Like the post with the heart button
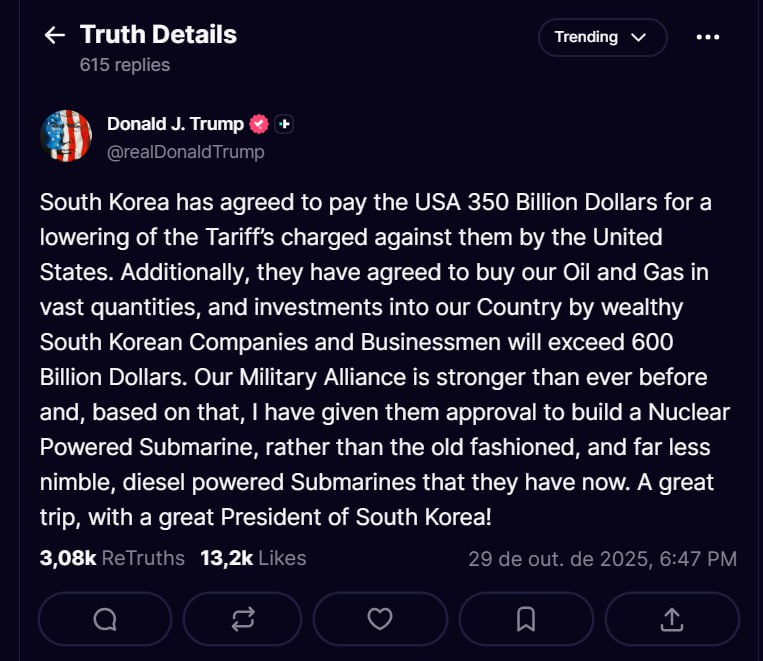 pyautogui.click(x=380, y=619)
